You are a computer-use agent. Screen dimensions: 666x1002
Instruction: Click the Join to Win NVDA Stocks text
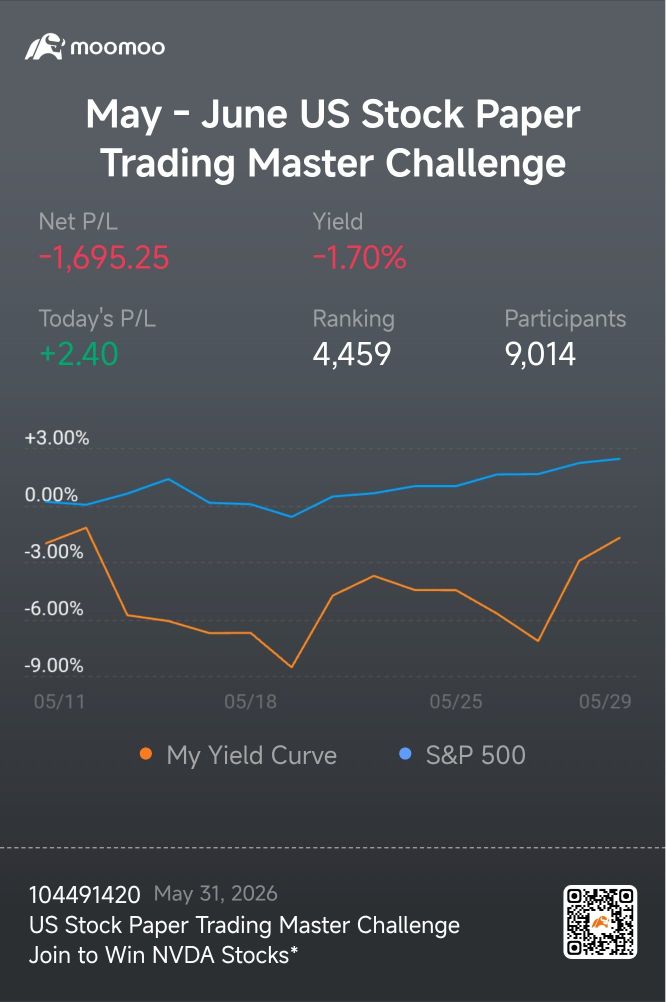click(163, 955)
